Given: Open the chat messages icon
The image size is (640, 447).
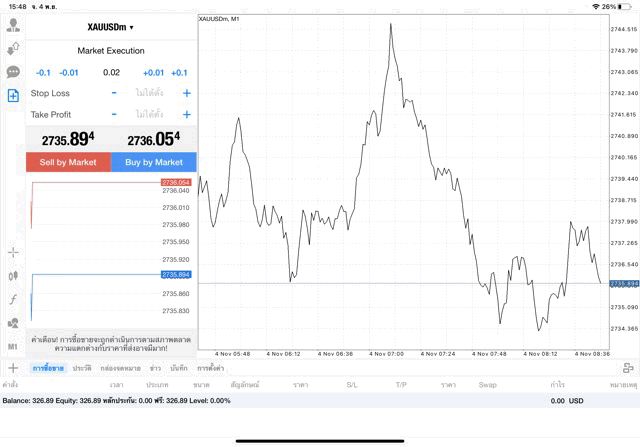Looking at the screenshot, I should coord(13,72).
